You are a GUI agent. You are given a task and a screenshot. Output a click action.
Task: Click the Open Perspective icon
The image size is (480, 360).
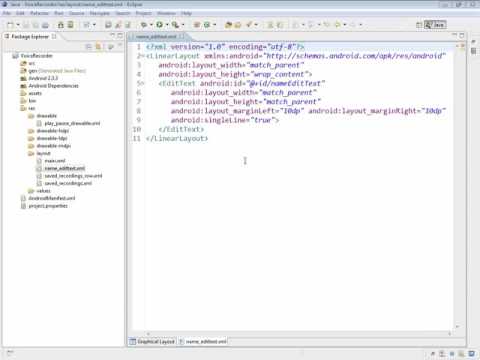coord(419,25)
